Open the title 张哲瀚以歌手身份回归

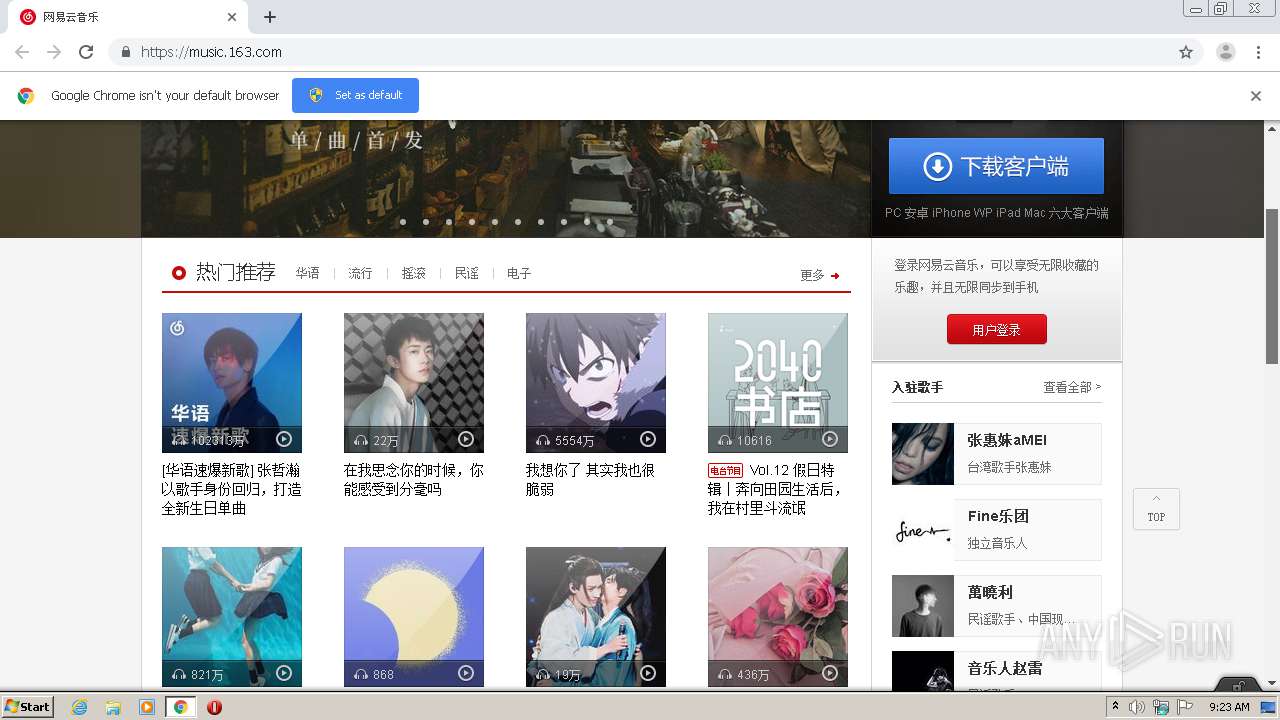point(232,489)
